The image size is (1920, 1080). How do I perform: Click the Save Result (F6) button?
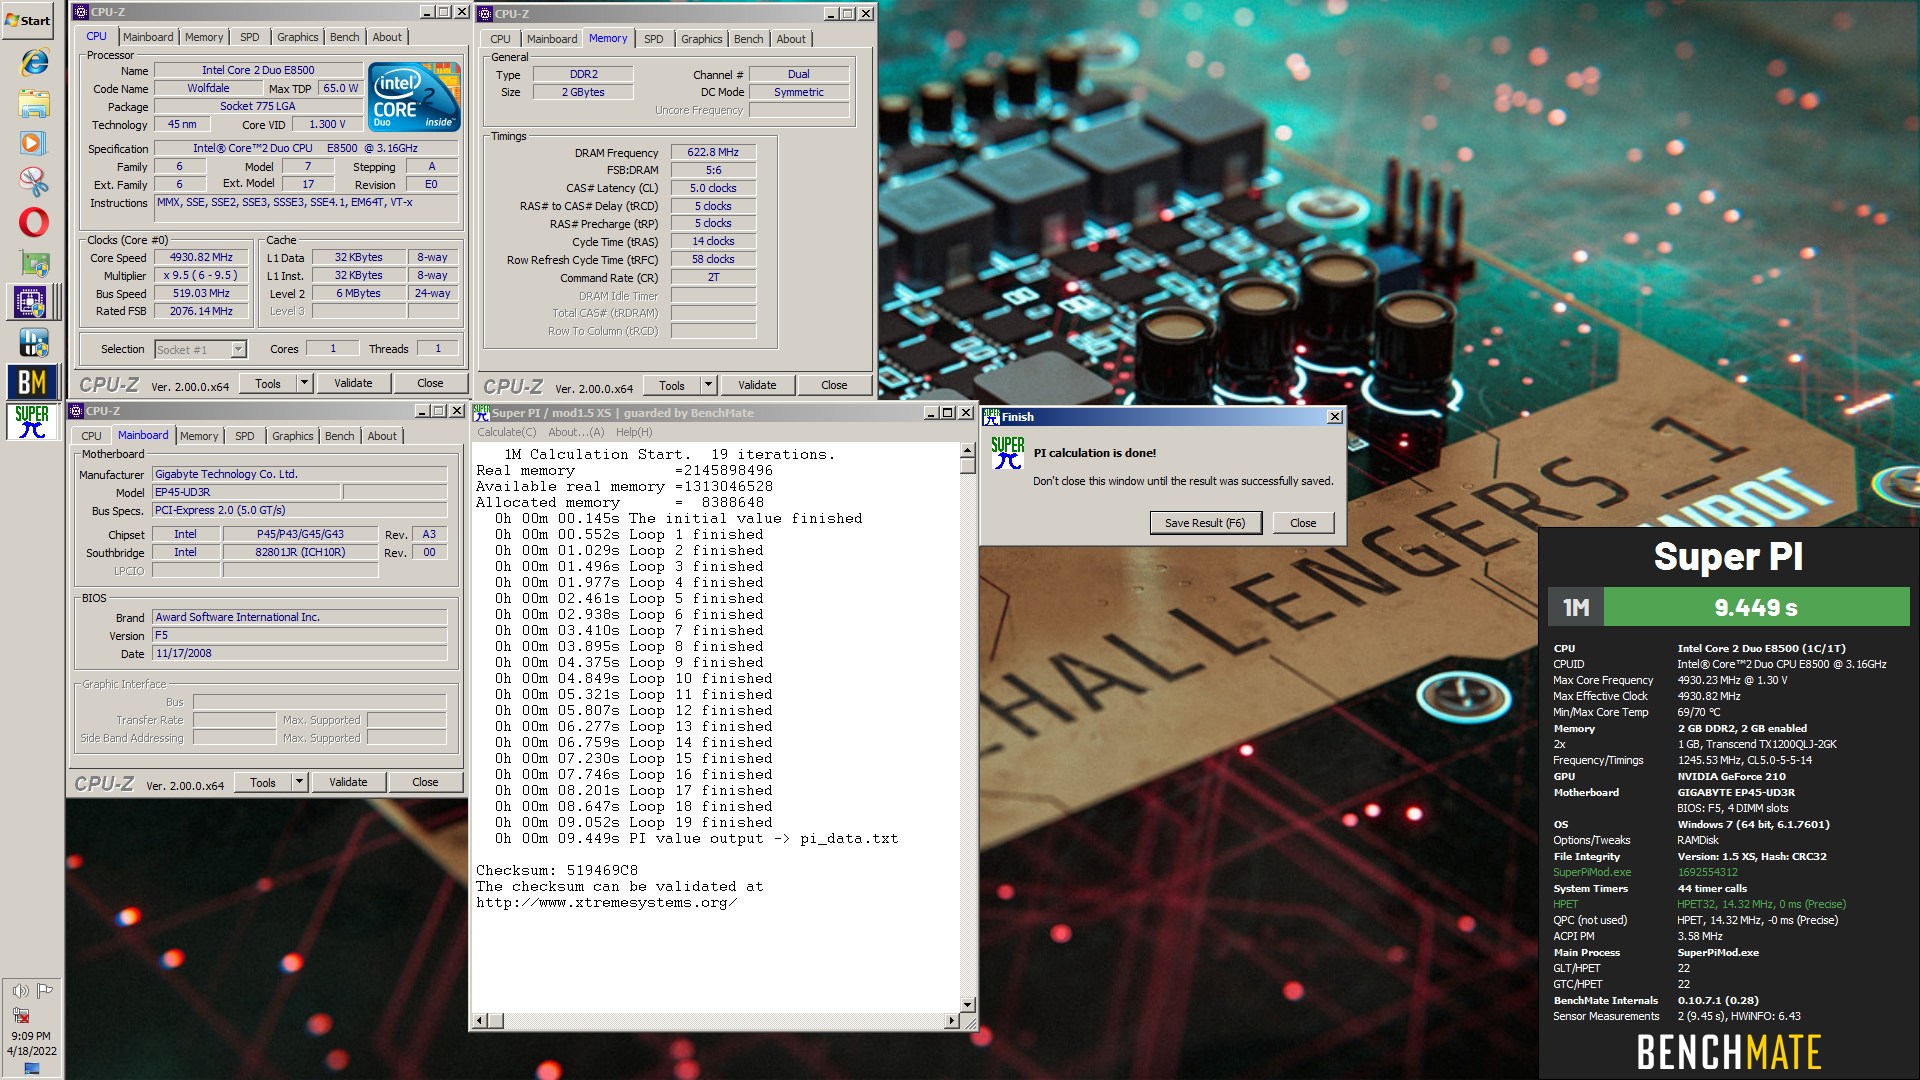coord(1205,523)
